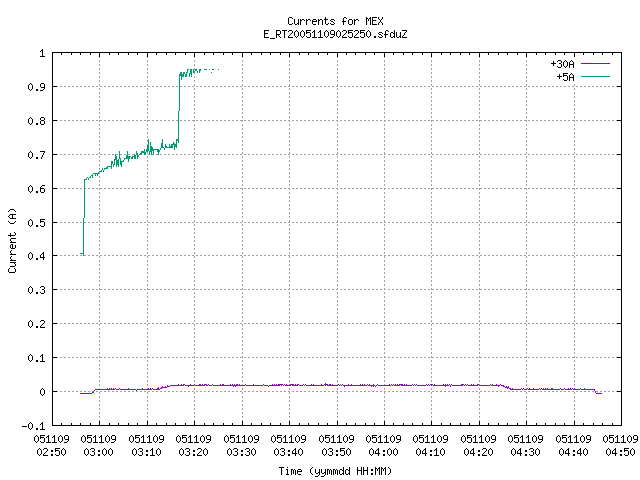Click the y-axis tick value 0.2
Screen dimensions: 640x480
coord(36,324)
